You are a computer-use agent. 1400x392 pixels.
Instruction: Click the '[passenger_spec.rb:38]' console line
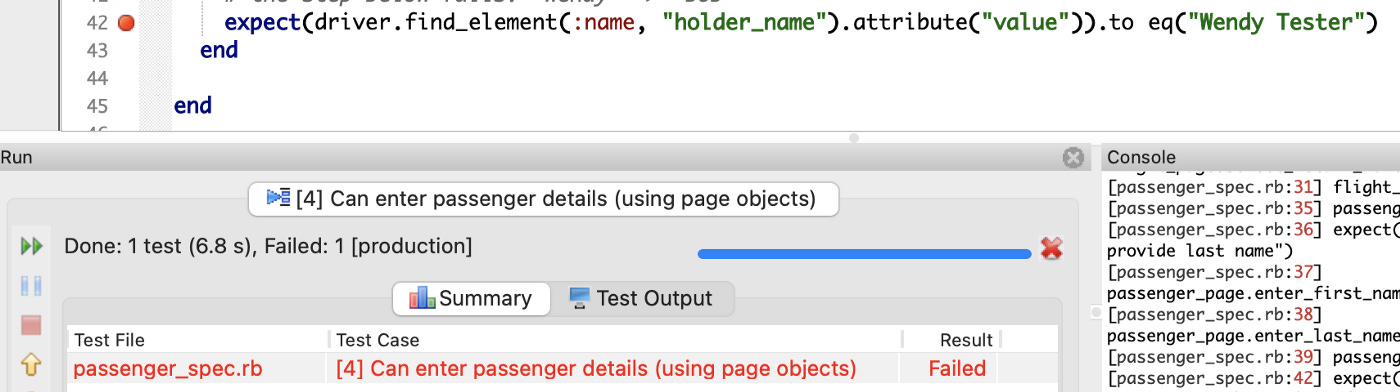[1215, 314]
